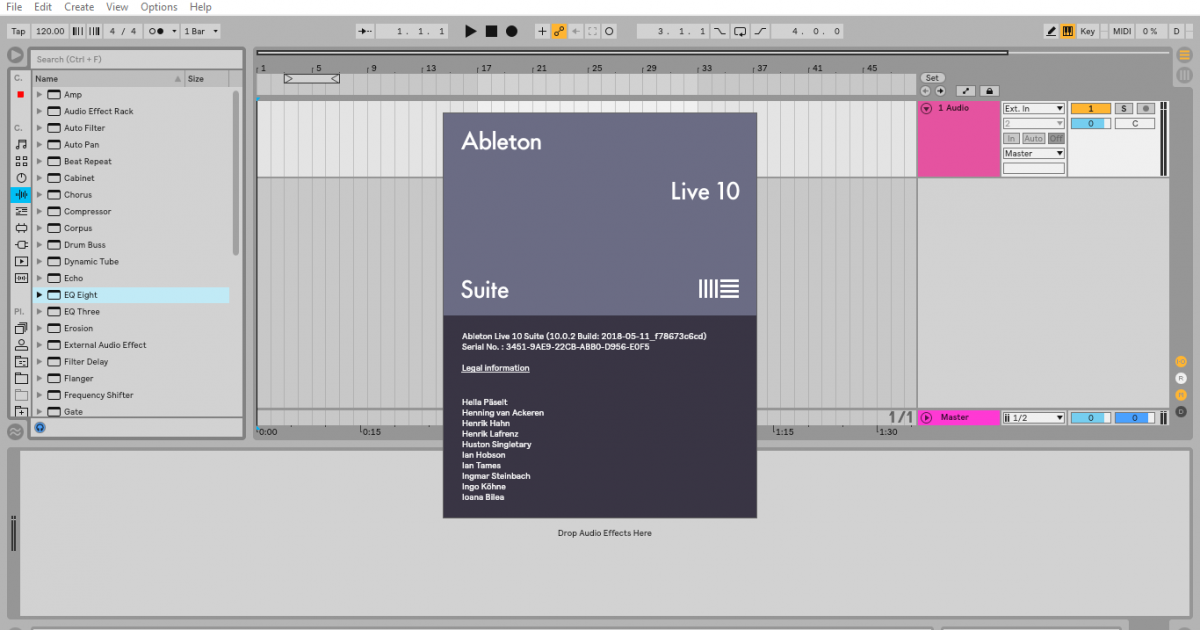This screenshot has height=630, width=1200.
Task: Arm the Arrangement Record button
Action: pyautogui.click(x=511, y=31)
